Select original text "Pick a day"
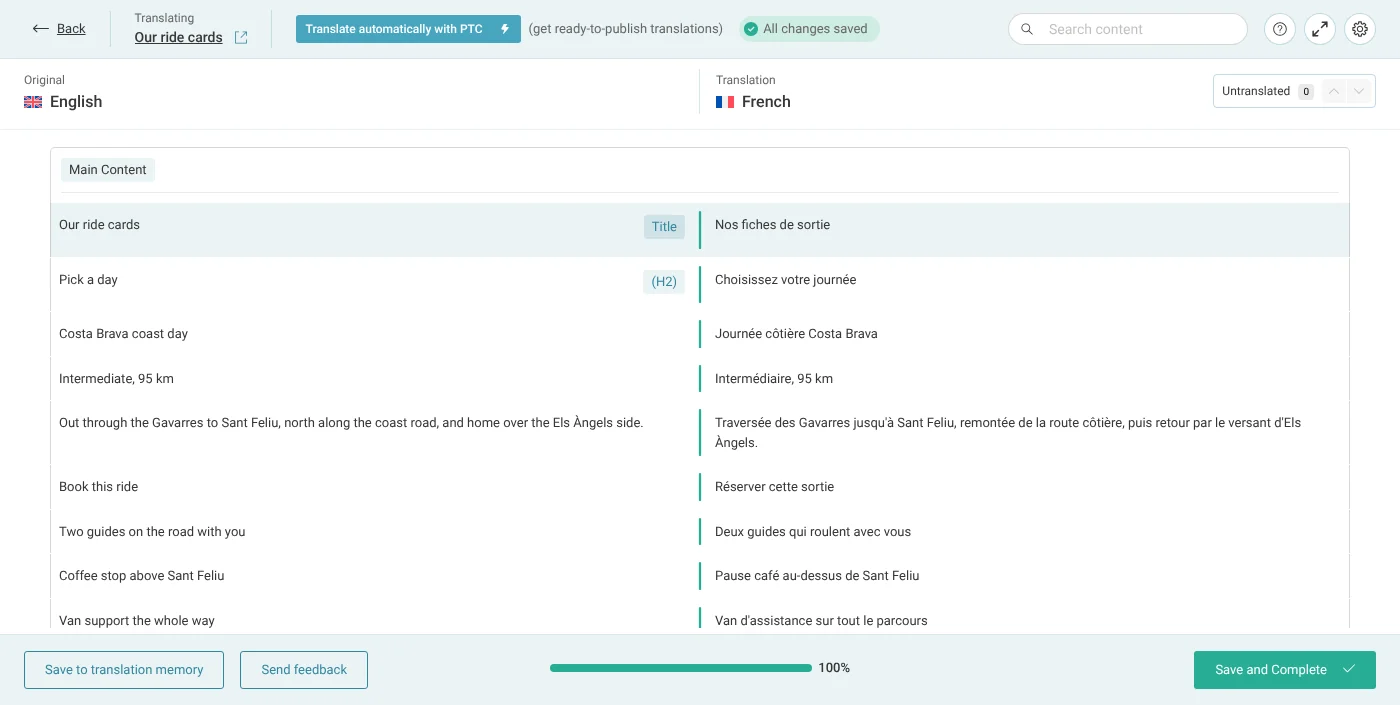The image size is (1400, 705). 88,280
